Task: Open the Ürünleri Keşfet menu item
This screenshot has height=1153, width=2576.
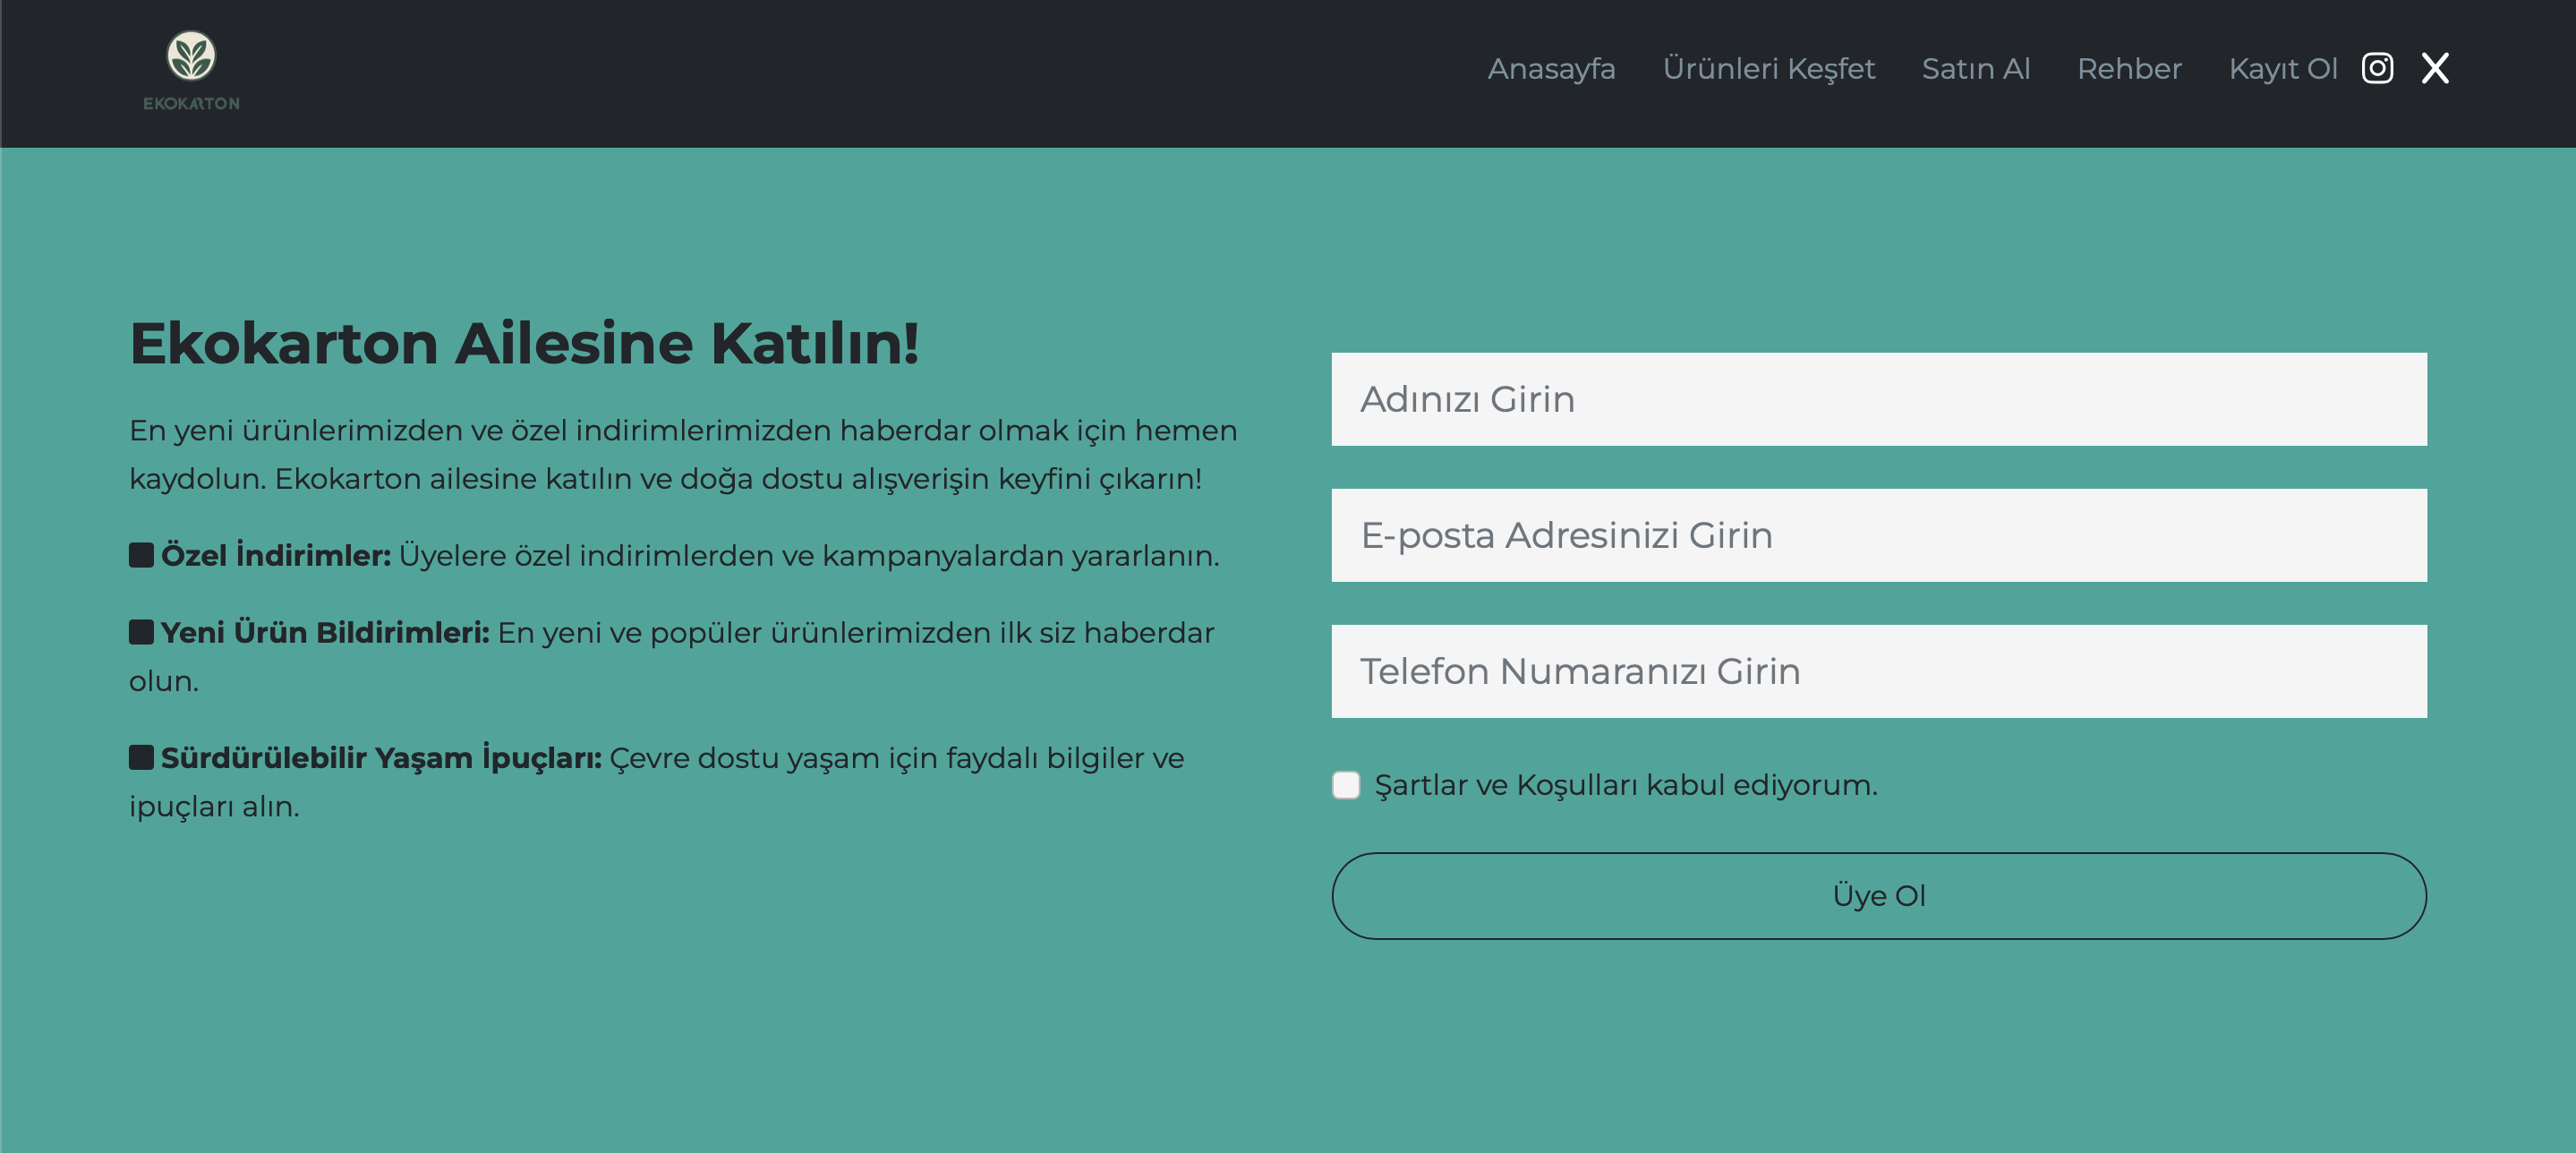Action: 1768,68
